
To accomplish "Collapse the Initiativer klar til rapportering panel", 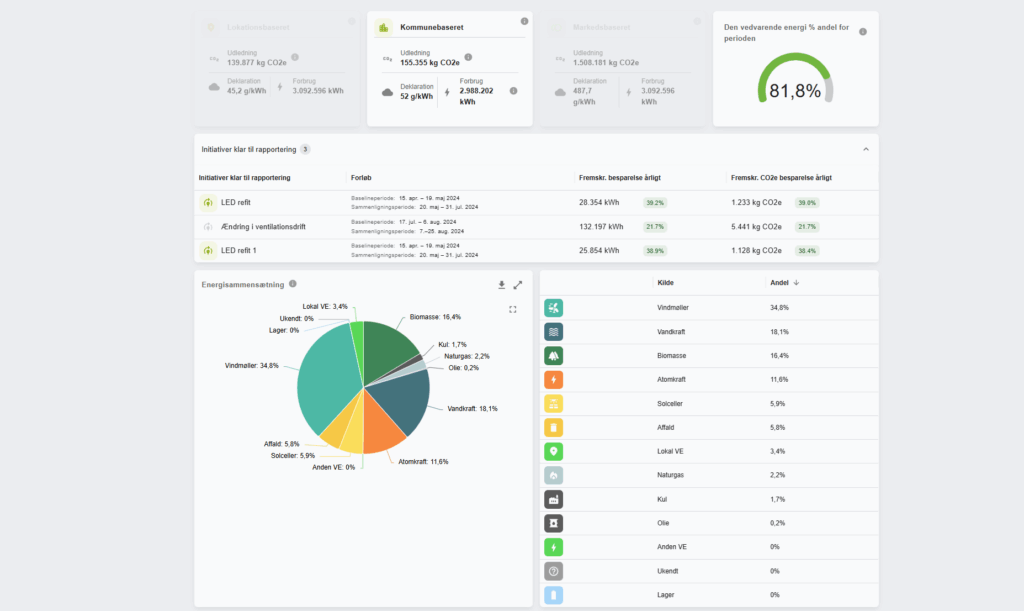I will pos(866,149).
